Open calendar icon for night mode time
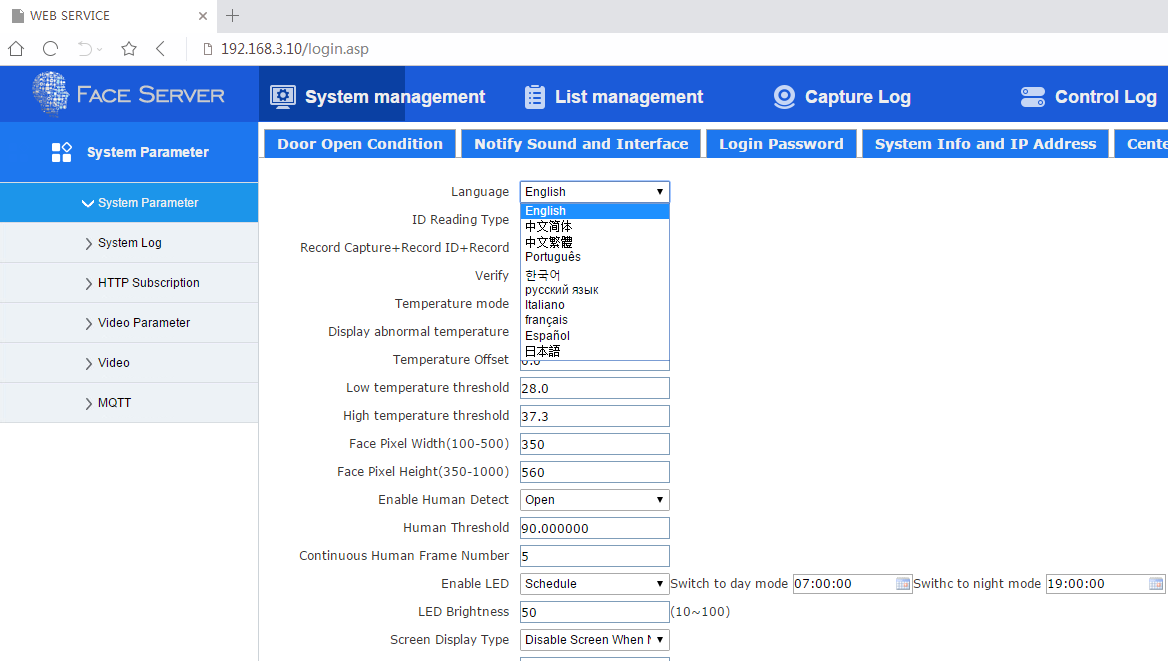1168x661 pixels. click(1156, 584)
